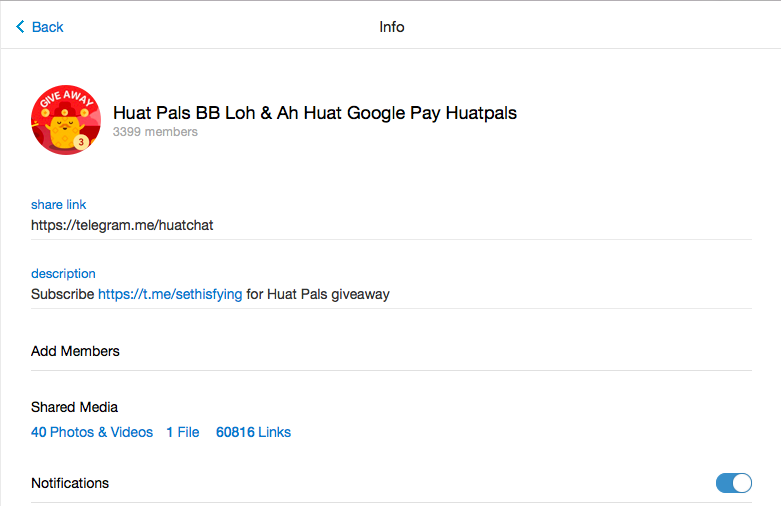Open the t.me/sethisfying link

(170, 294)
